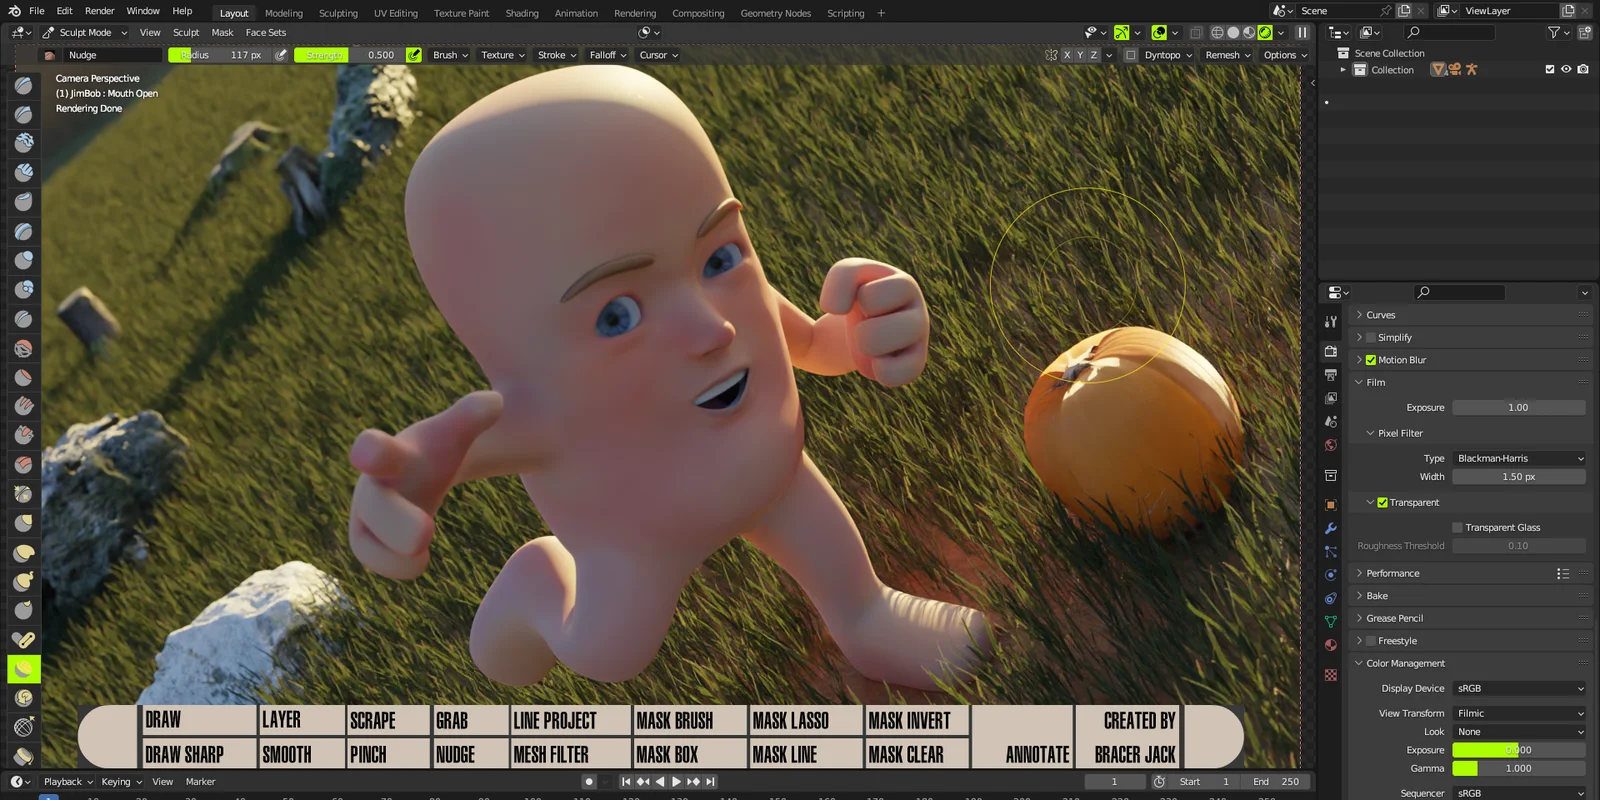
Task: Expand the Performance panel
Action: pyautogui.click(x=1392, y=574)
